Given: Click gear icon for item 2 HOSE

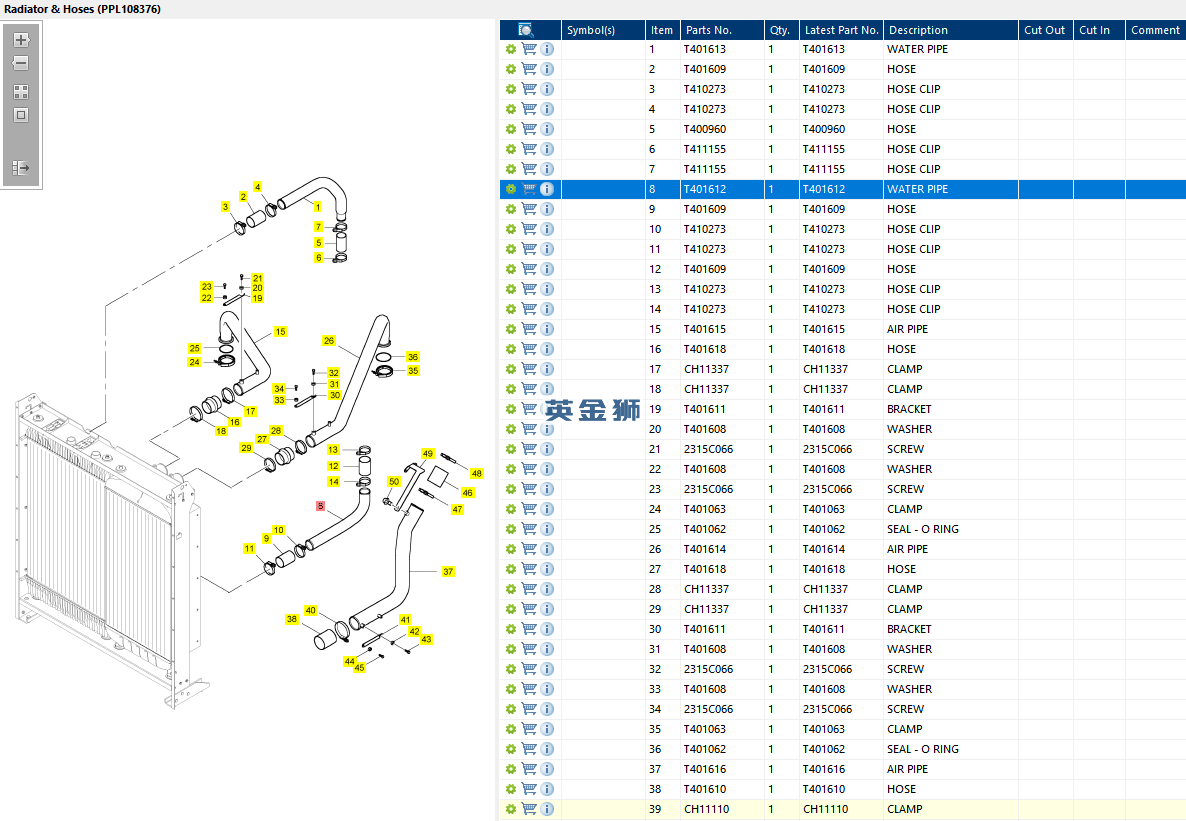Looking at the screenshot, I should coord(511,69).
